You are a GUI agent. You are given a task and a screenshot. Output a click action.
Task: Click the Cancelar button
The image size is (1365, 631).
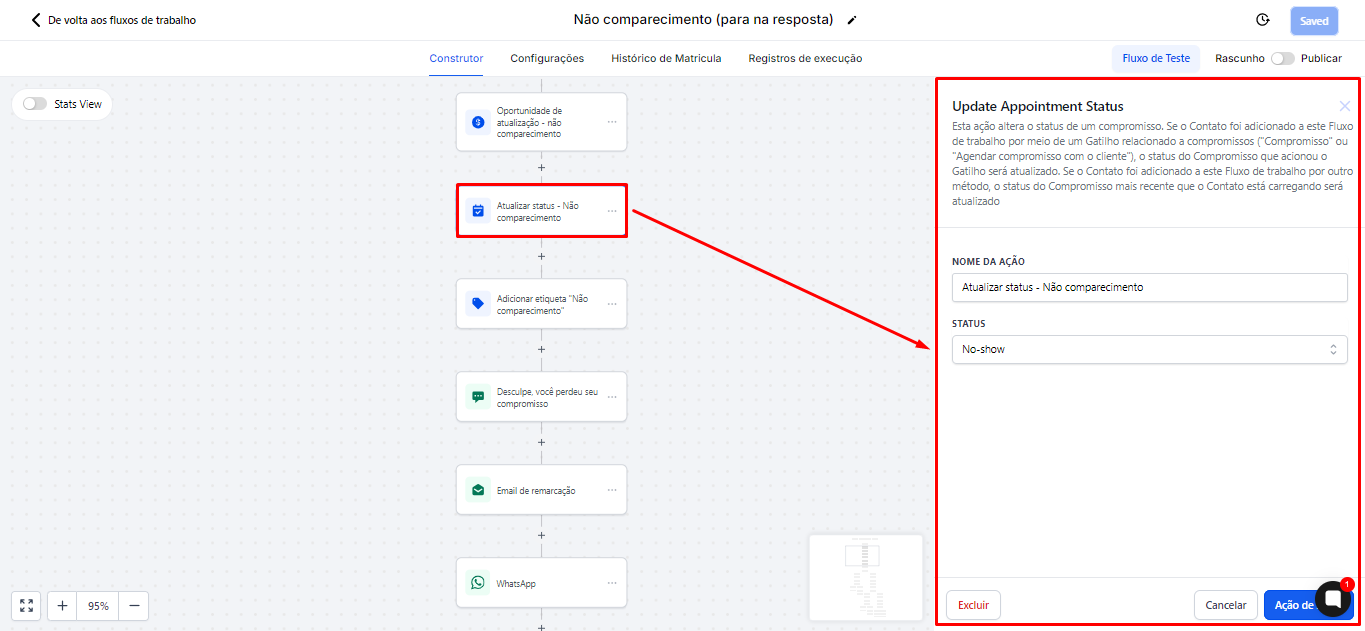point(1225,605)
